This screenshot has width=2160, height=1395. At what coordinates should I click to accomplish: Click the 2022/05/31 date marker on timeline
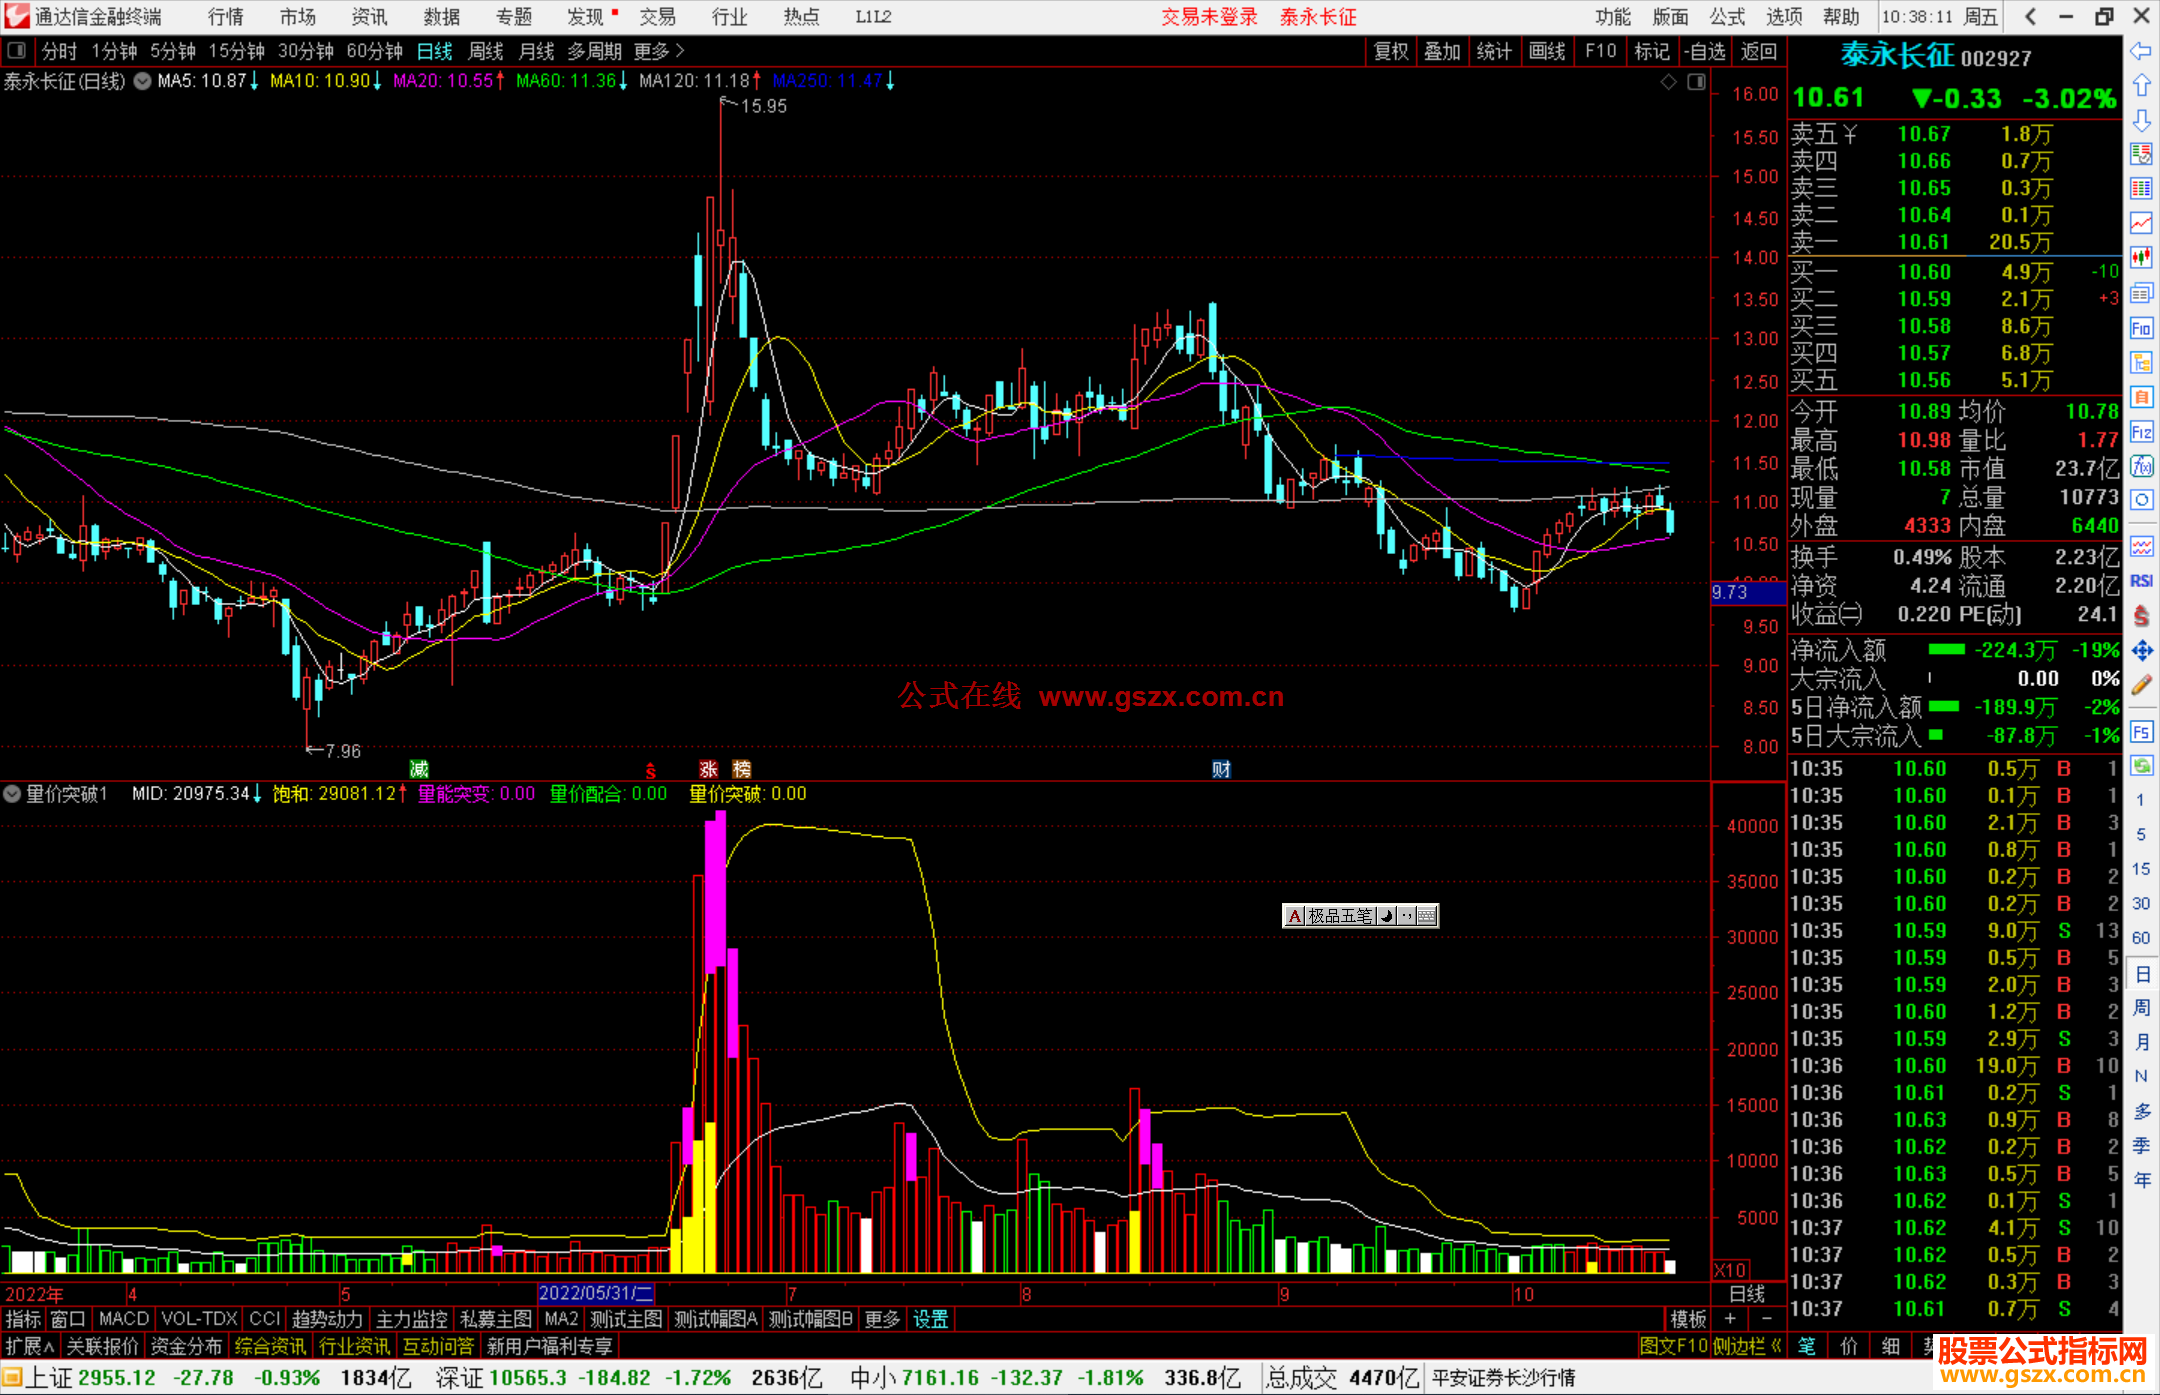pos(595,1294)
